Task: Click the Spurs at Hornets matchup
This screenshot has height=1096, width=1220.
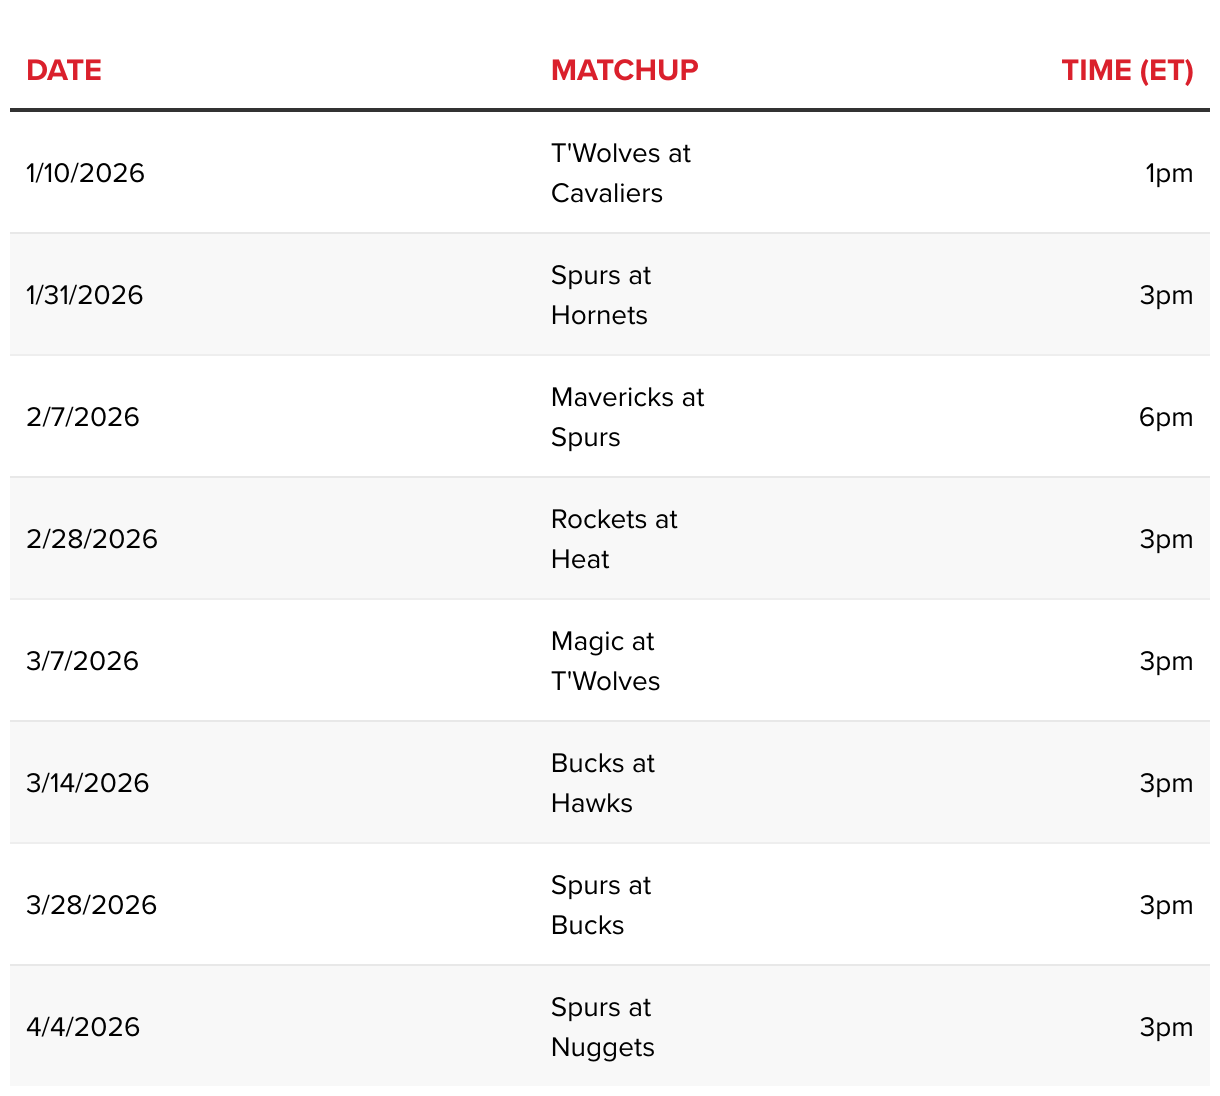Action: pos(601,295)
